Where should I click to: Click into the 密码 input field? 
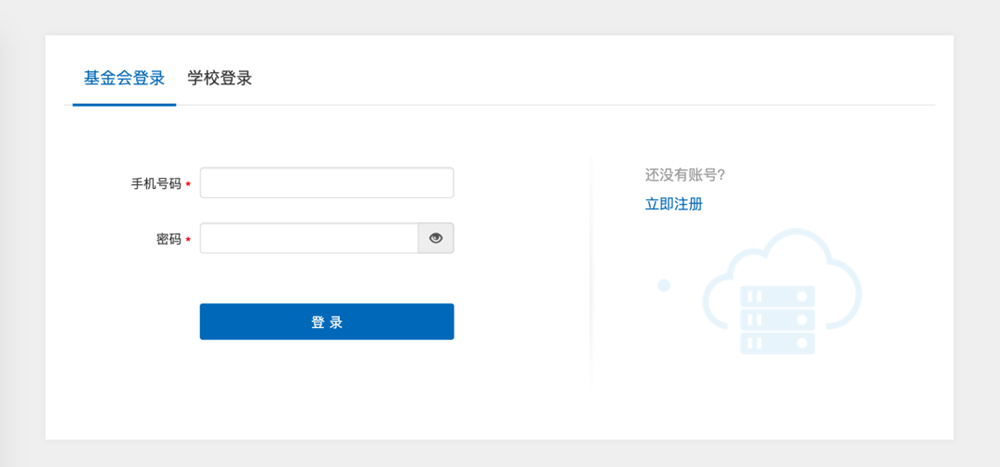pyautogui.click(x=309, y=238)
